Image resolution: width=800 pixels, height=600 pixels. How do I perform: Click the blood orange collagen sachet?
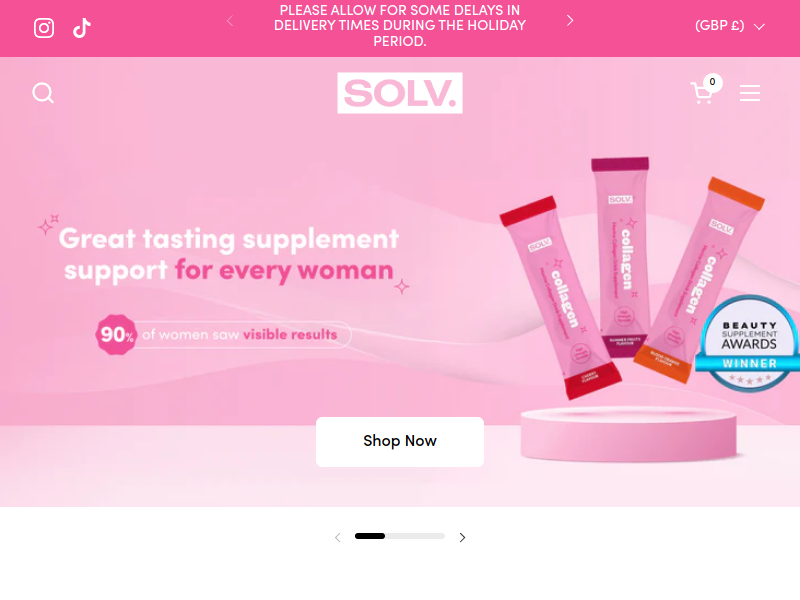tap(699, 280)
